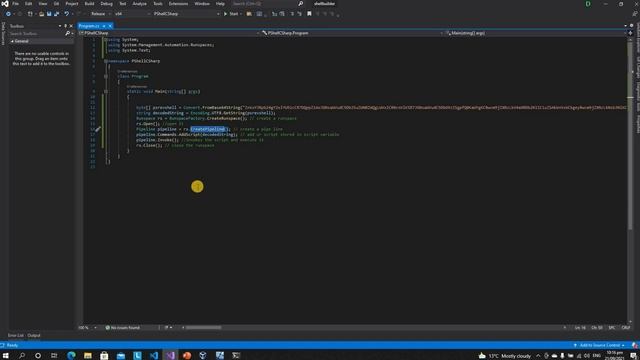Click the Navigate Backward toolbar icon
The width and height of the screenshot is (640, 360).
[8, 14]
